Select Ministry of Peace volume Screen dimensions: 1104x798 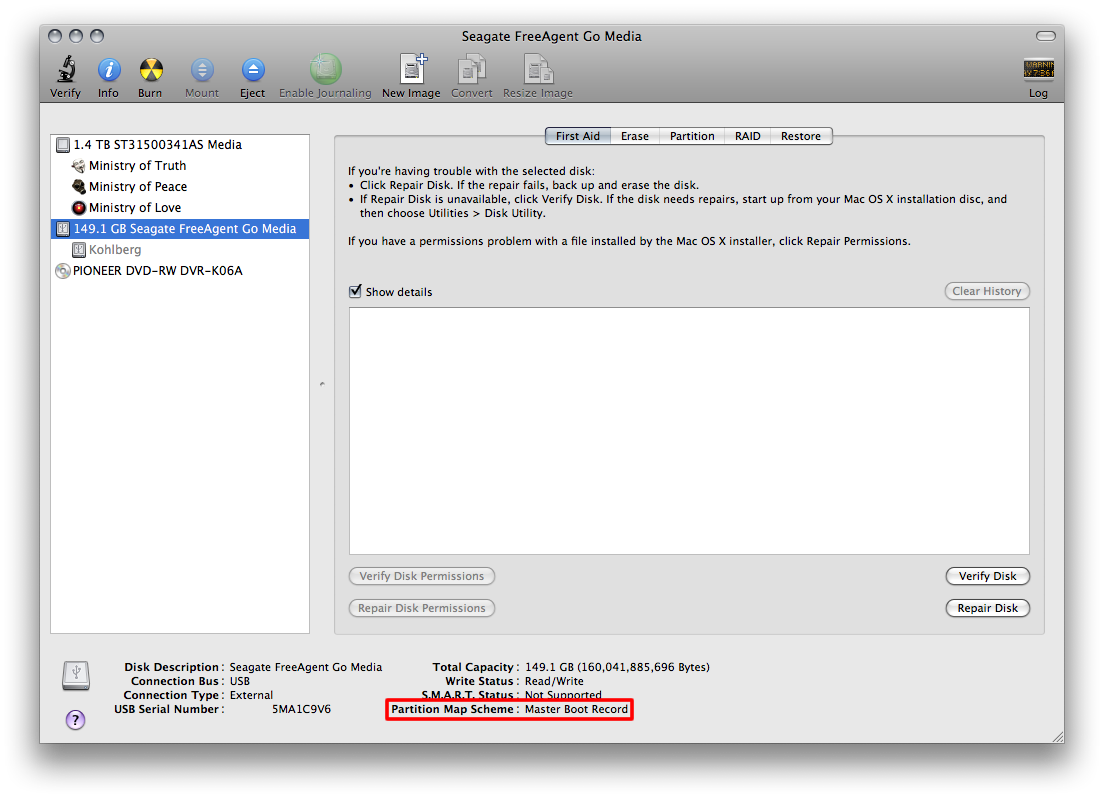[180, 187]
